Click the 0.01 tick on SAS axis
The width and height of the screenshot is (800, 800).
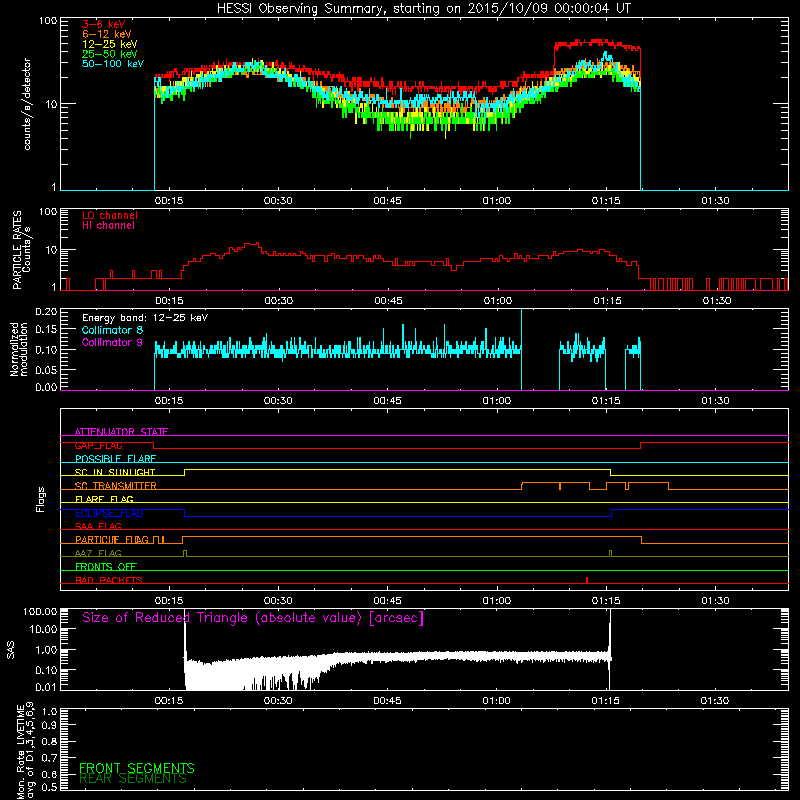(45, 687)
